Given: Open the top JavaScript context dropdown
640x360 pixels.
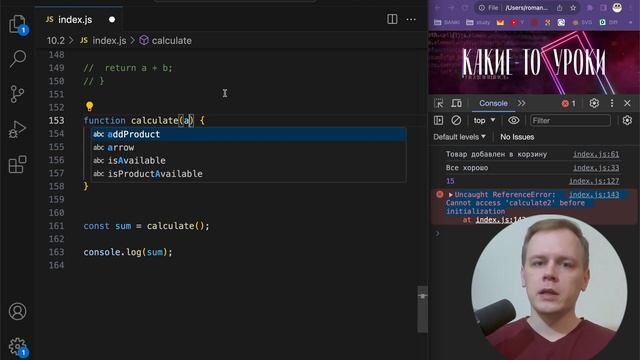Looking at the screenshot, I should [x=484, y=120].
